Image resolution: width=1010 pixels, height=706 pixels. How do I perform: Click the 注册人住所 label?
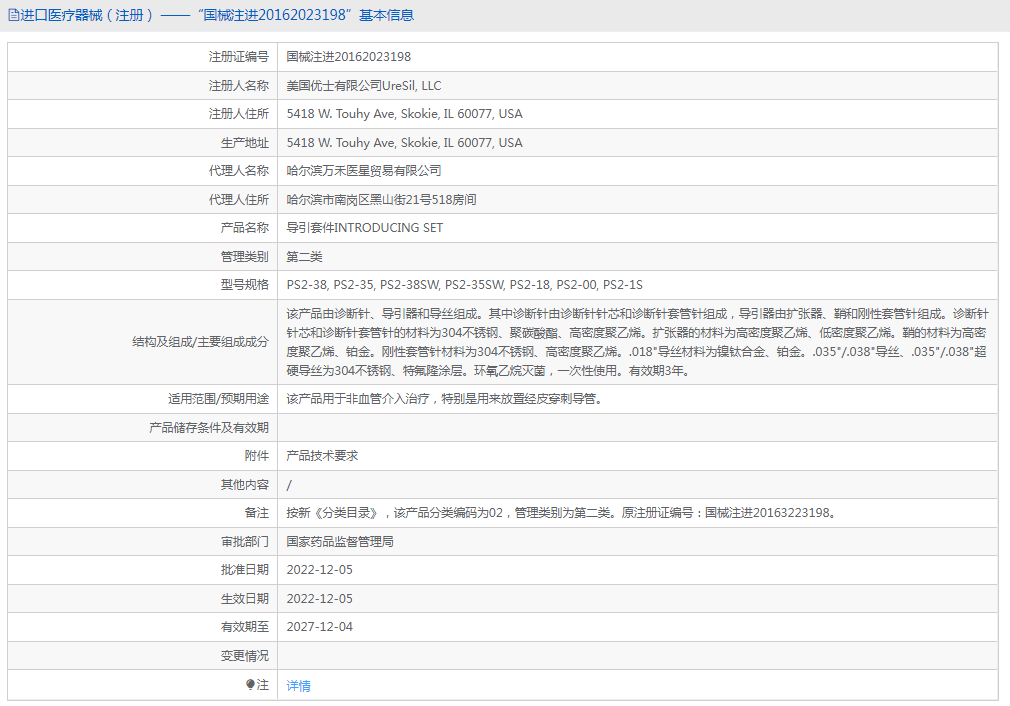point(238,114)
